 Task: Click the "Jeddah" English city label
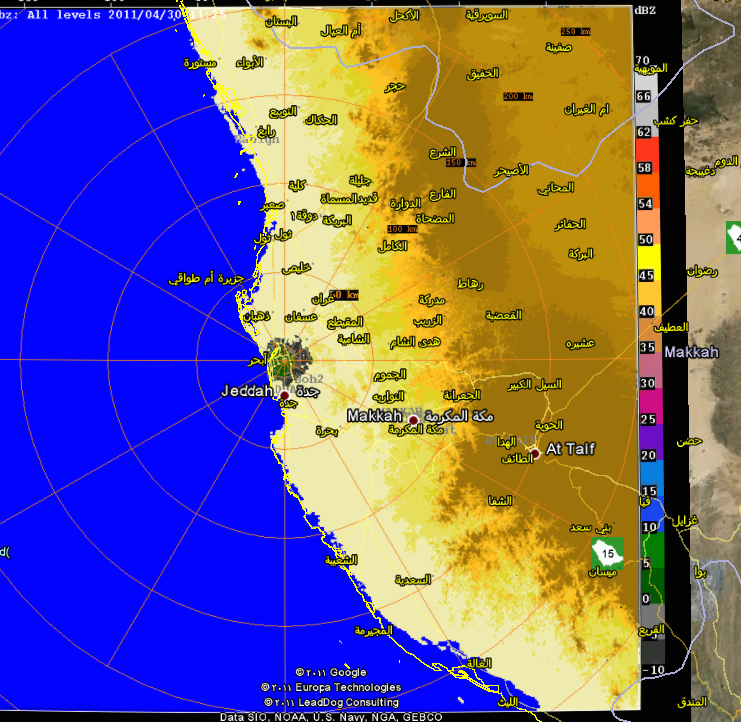247,391
